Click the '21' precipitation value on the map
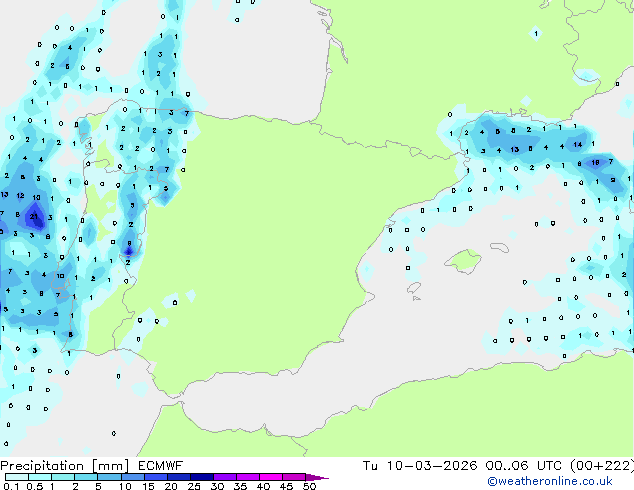The width and height of the screenshot is (634, 490). [x=34, y=216]
